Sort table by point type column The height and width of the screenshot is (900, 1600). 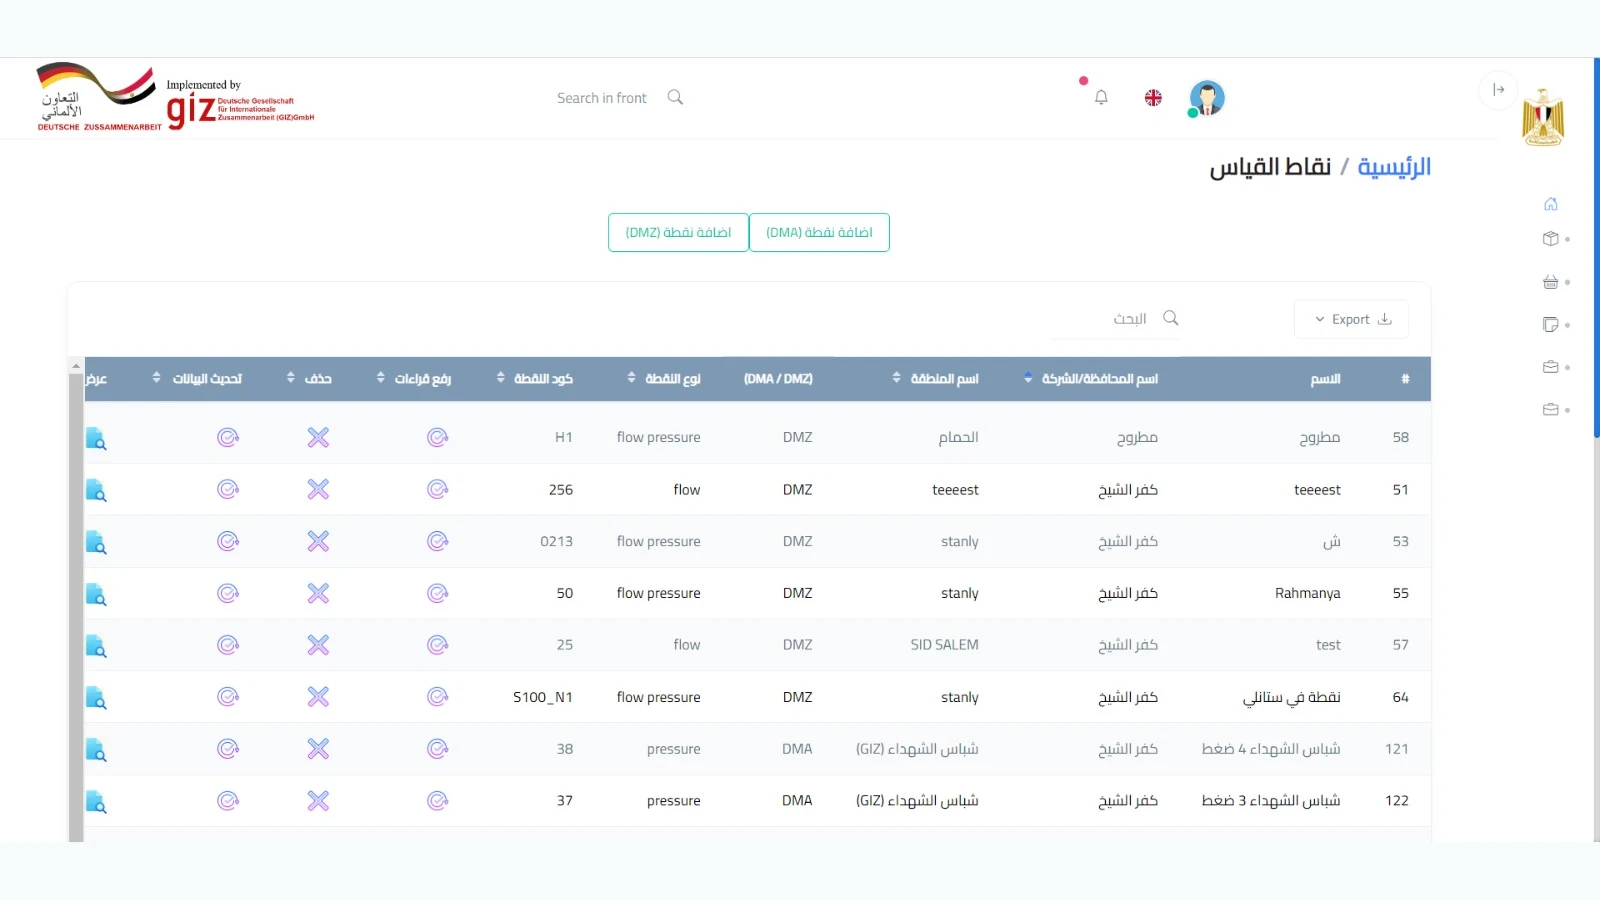click(664, 379)
